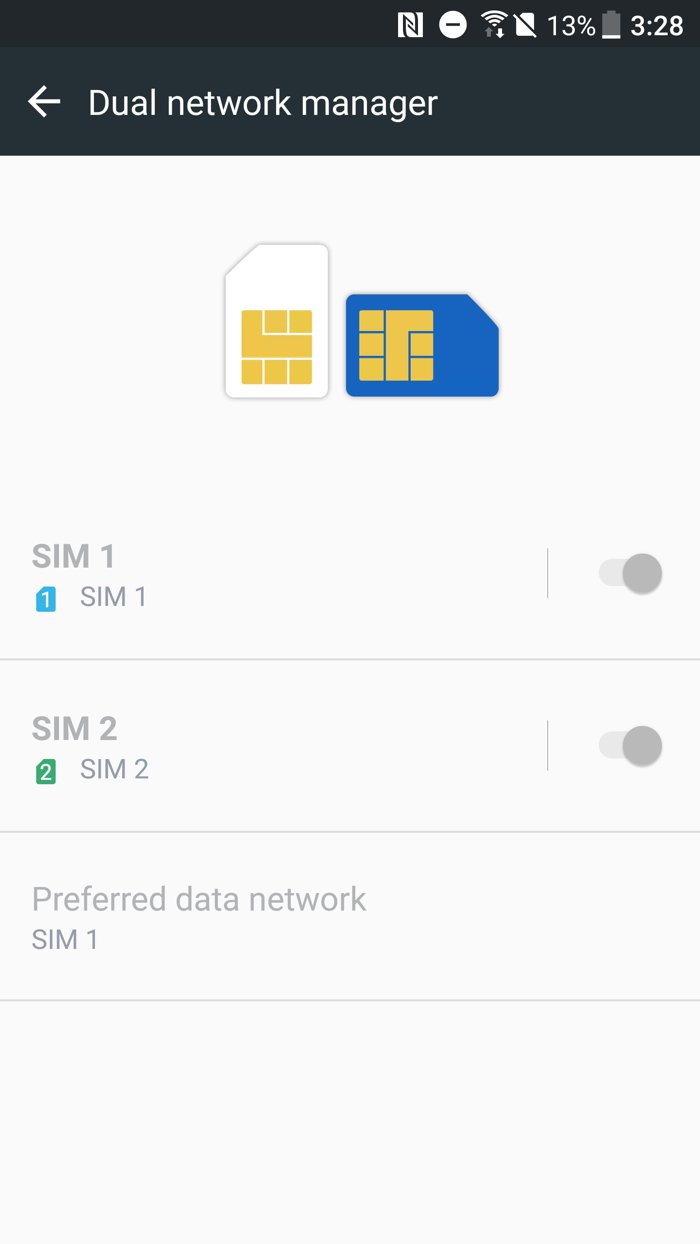
Task: Tap the battery status icon
Action: (x=611, y=25)
